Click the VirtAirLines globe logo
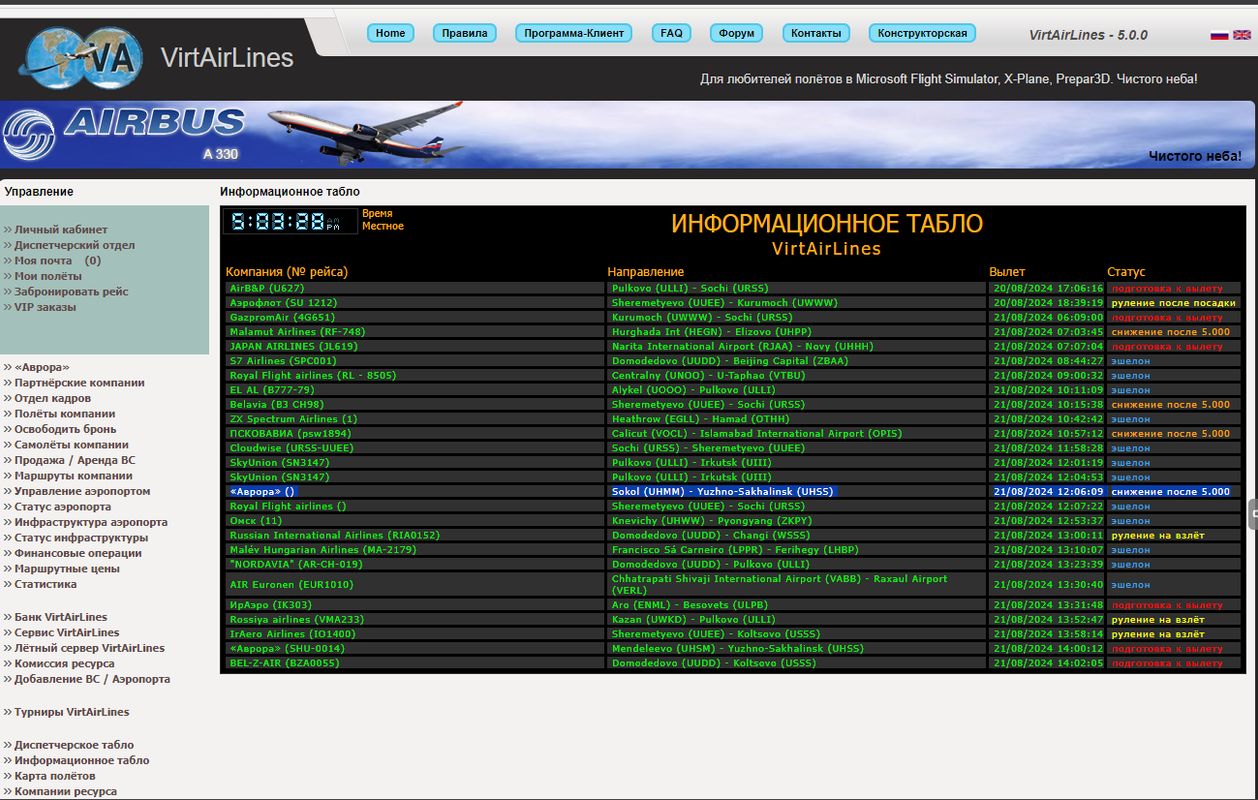1258x800 pixels. (80, 57)
